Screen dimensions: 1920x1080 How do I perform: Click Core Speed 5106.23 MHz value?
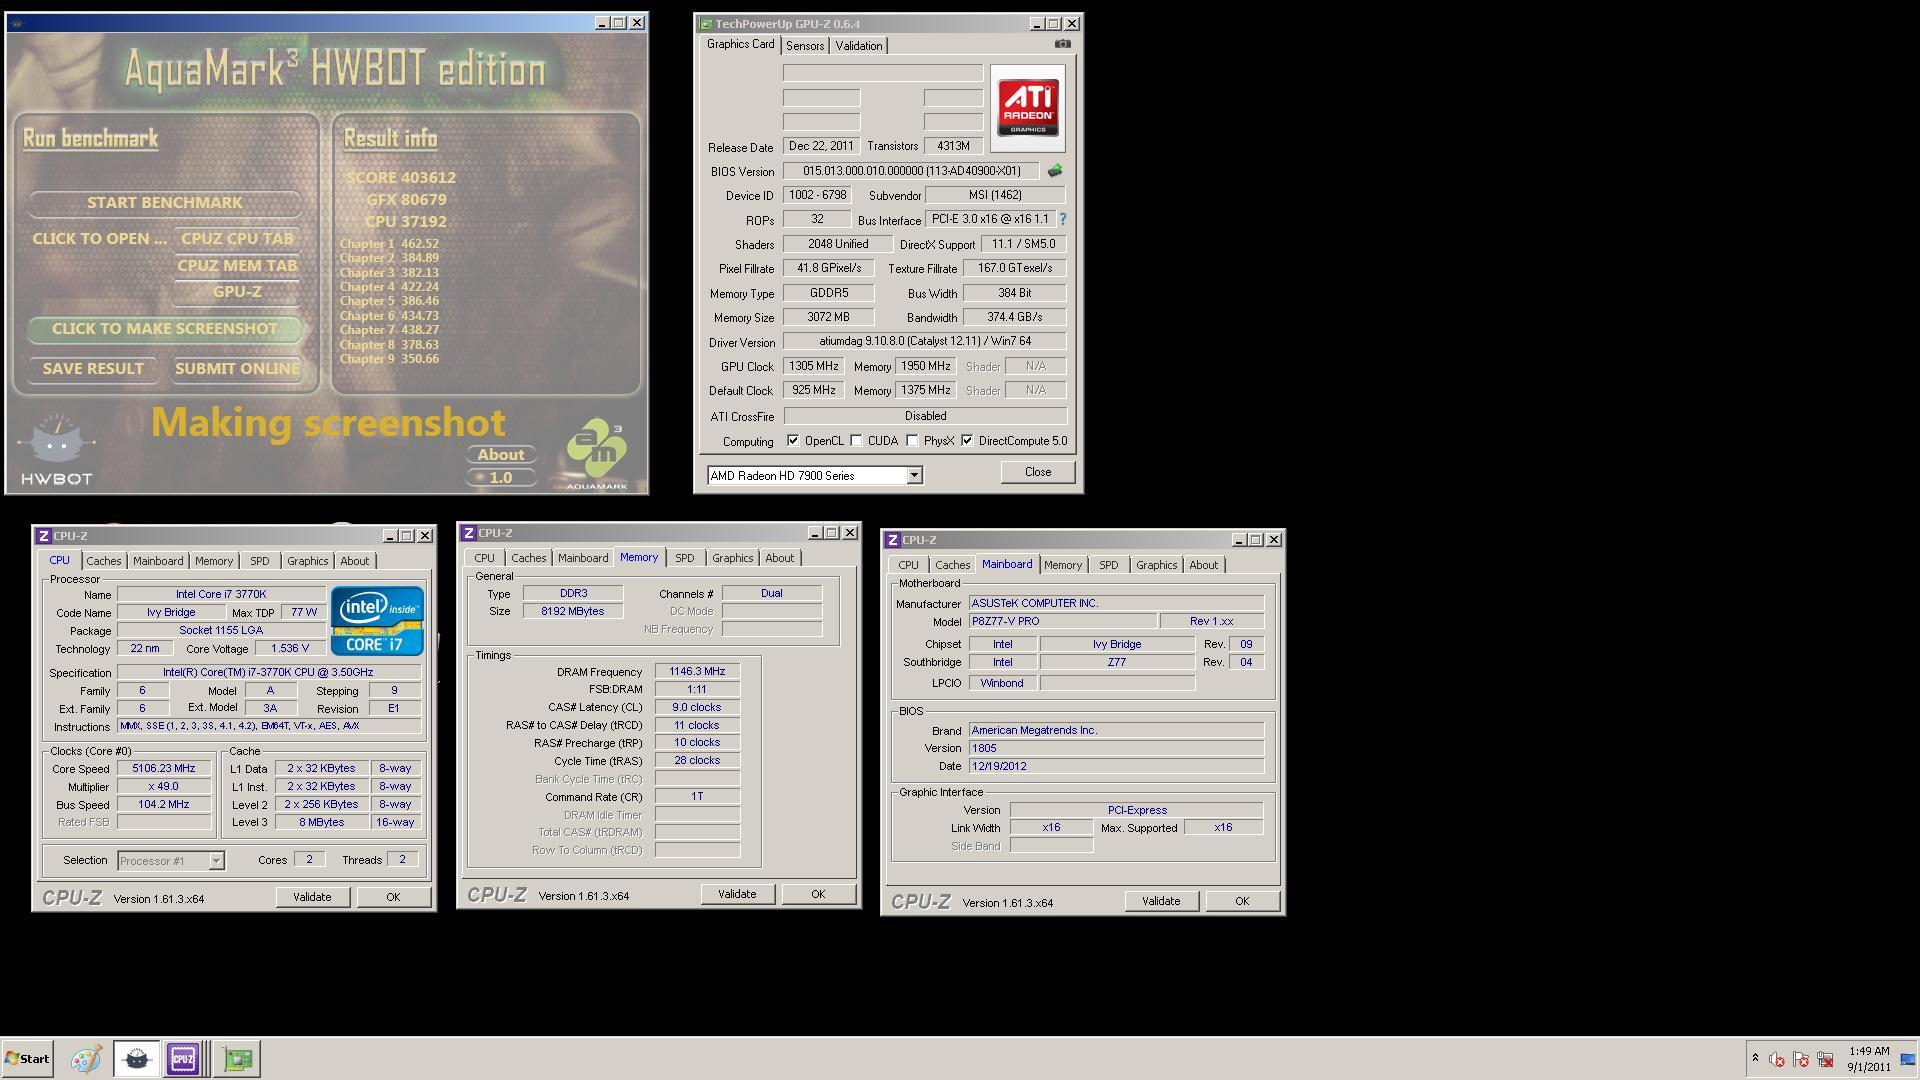pyautogui.click(x=164, y=769)
